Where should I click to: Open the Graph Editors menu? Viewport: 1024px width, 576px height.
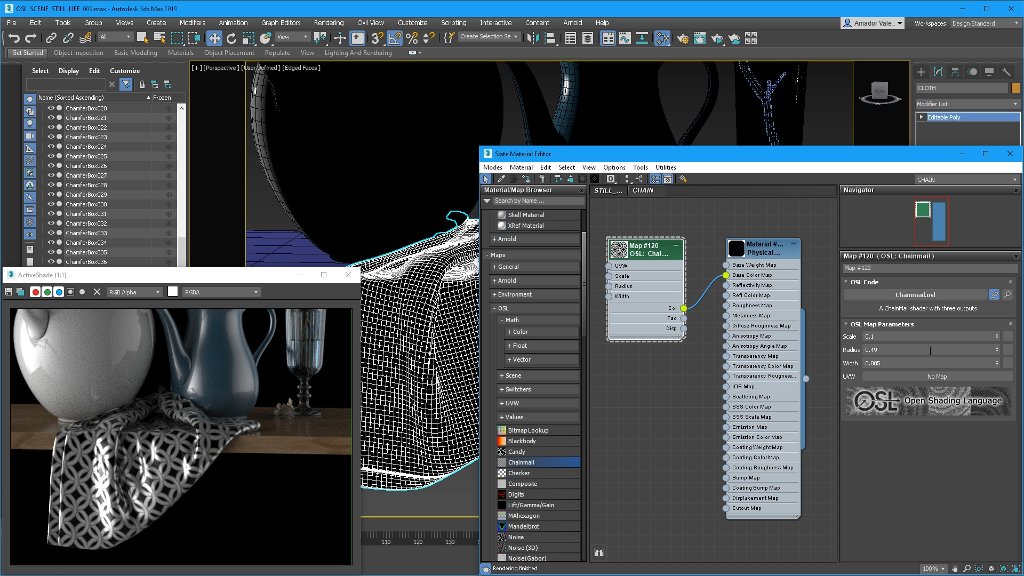pos(281,22)
